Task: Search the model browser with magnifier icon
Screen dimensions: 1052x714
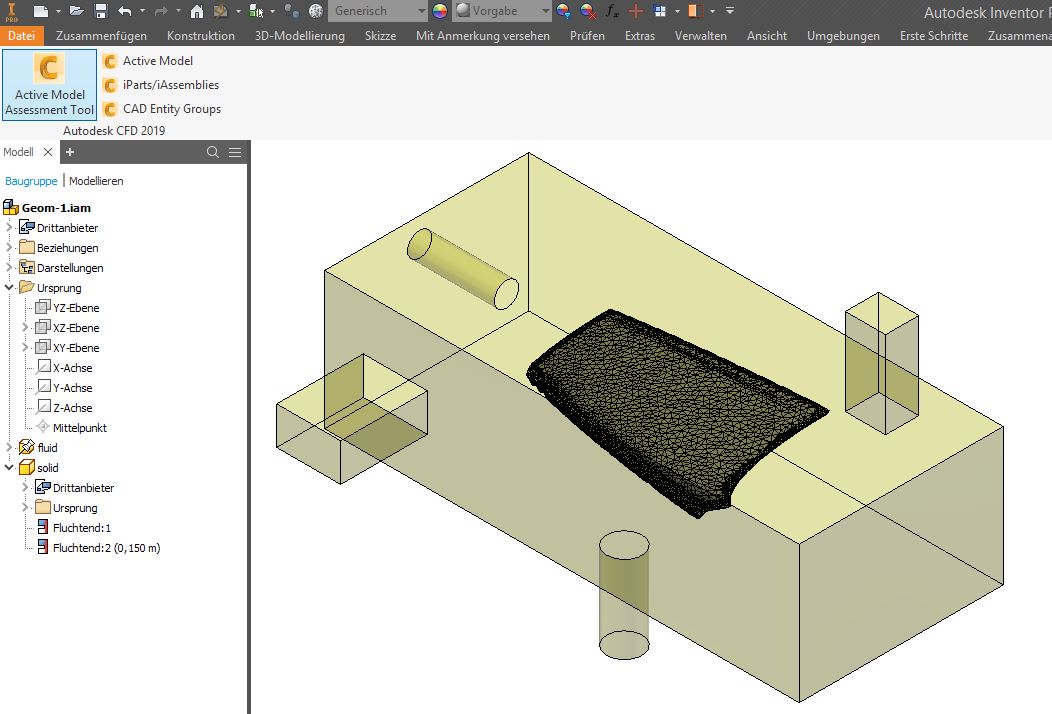Action: [x=211, y=152]
